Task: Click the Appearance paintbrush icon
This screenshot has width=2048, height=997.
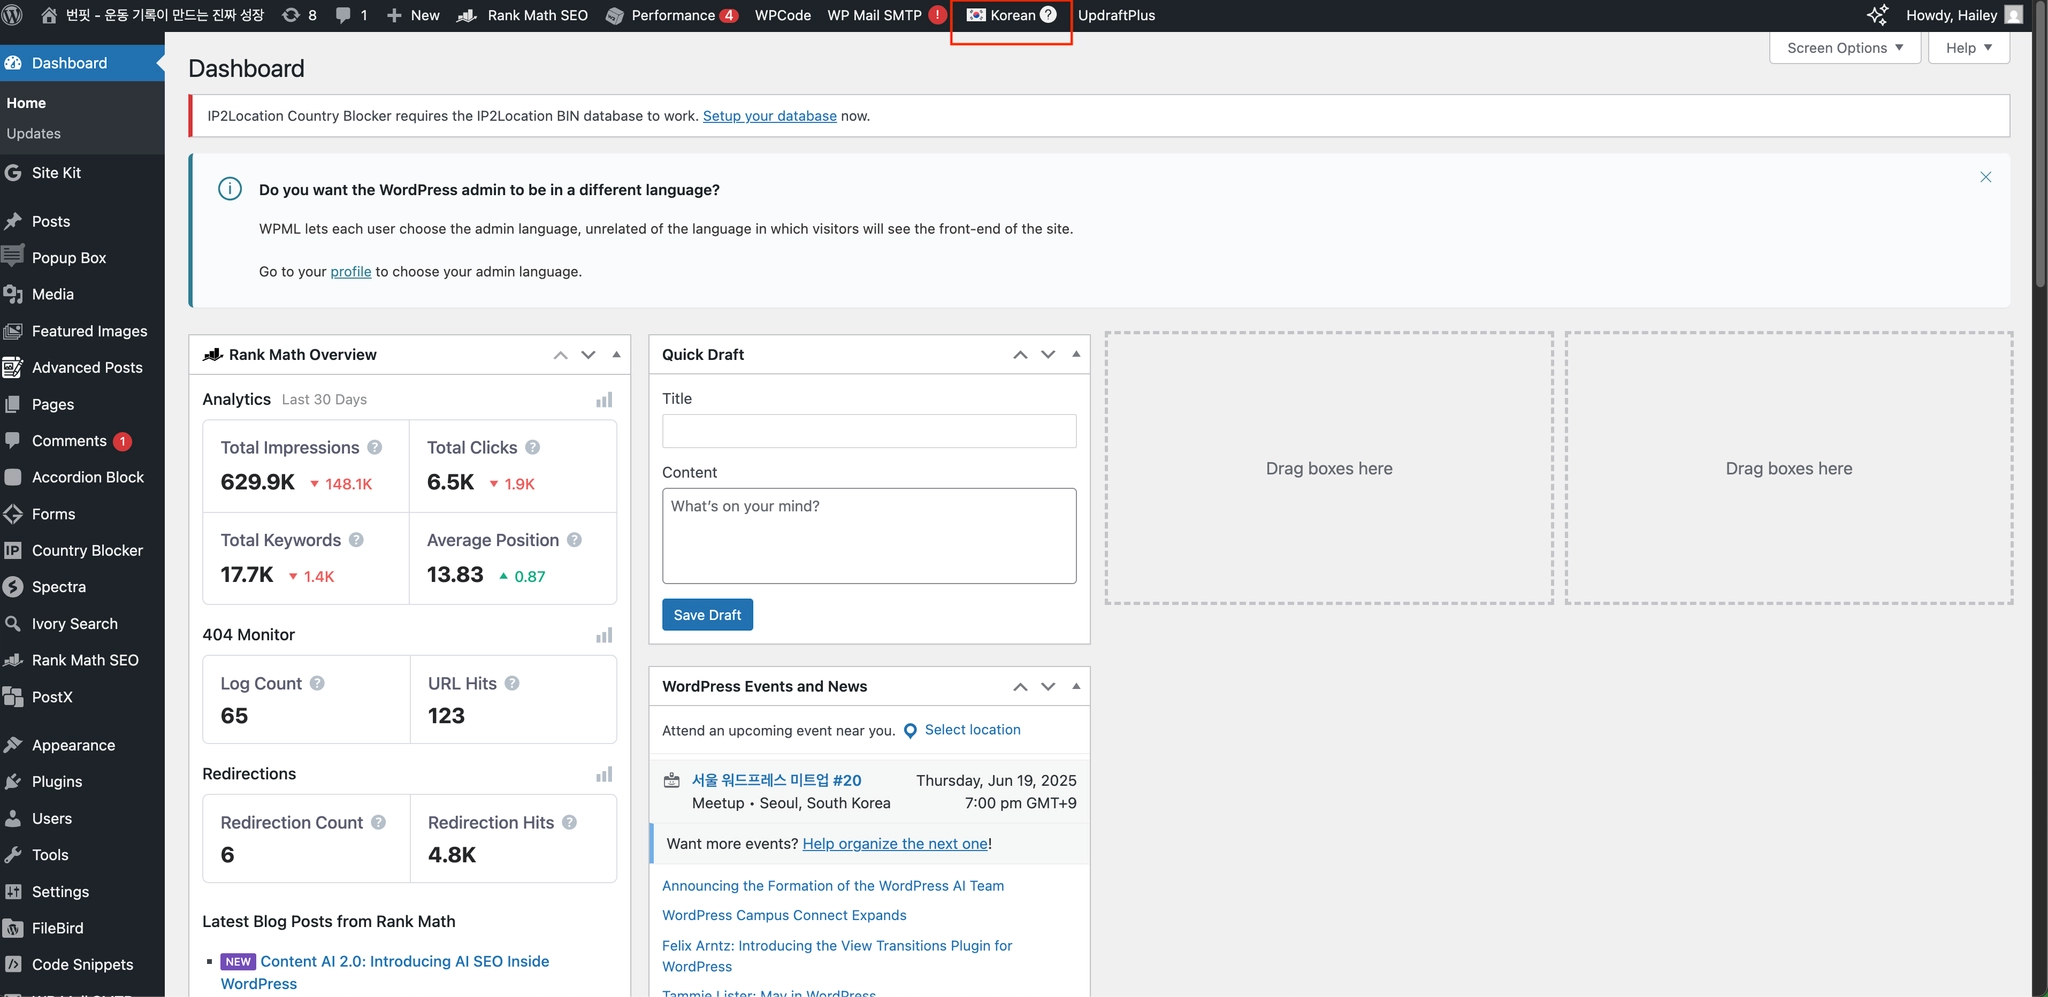Action: 13,745
